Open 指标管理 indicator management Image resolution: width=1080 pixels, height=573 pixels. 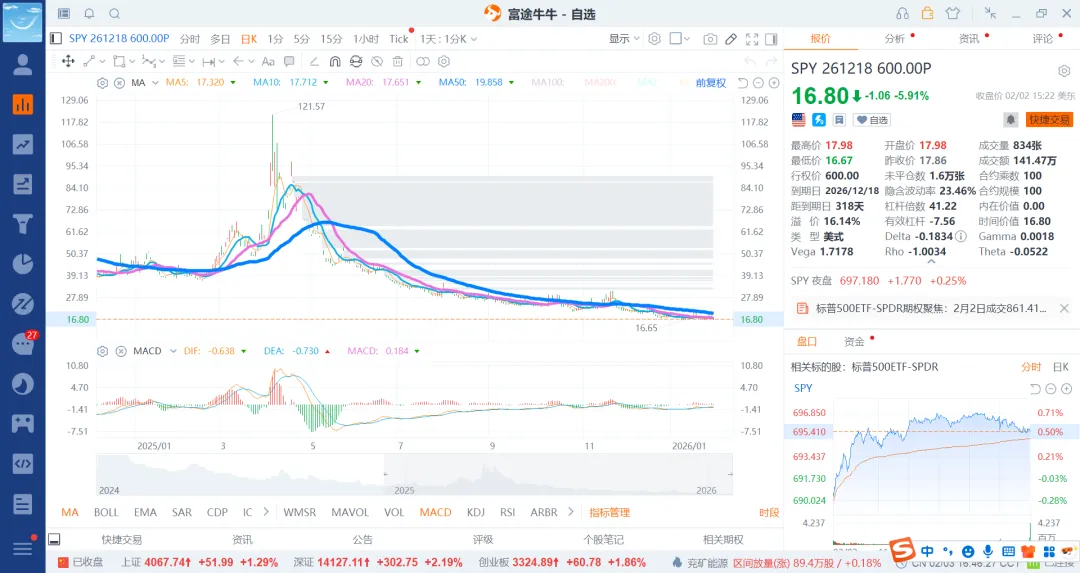(610, 512)
